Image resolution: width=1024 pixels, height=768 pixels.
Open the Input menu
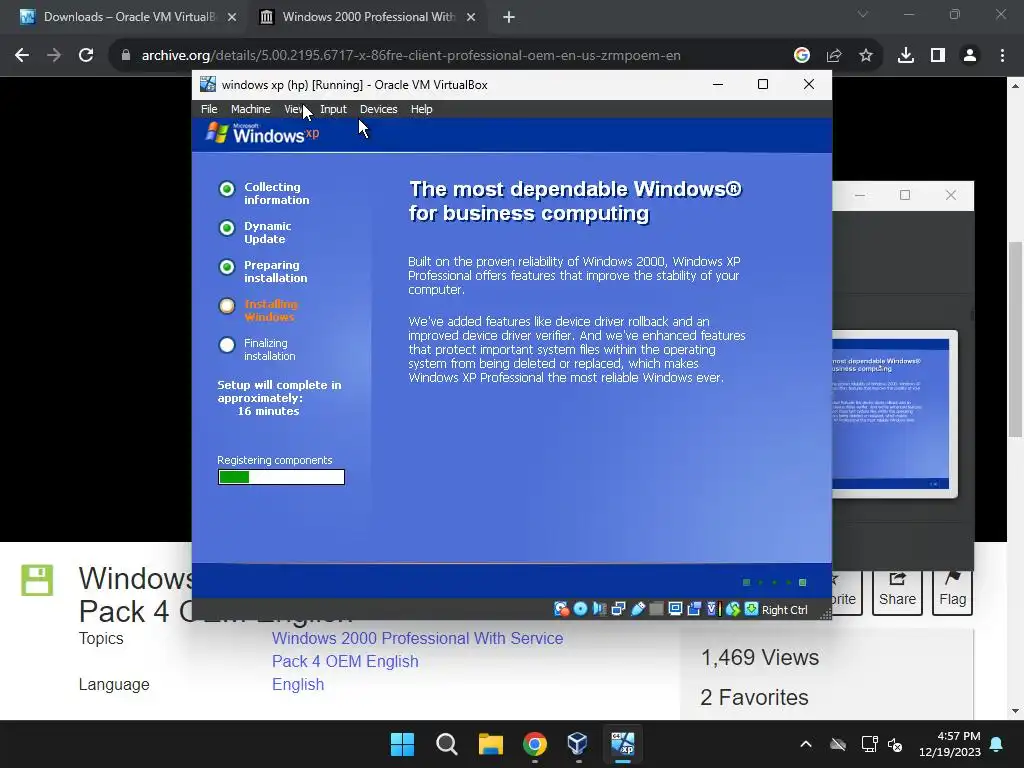point(333,109)
